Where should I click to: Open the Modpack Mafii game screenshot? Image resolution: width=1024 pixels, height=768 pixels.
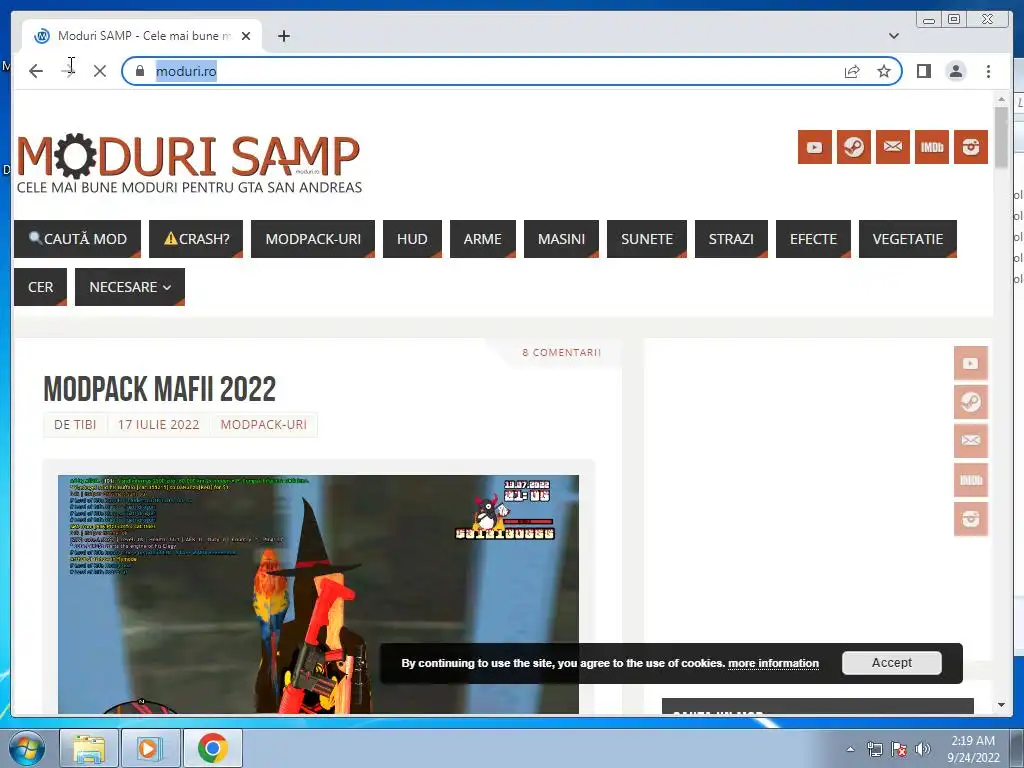click(x=318, y=594)
